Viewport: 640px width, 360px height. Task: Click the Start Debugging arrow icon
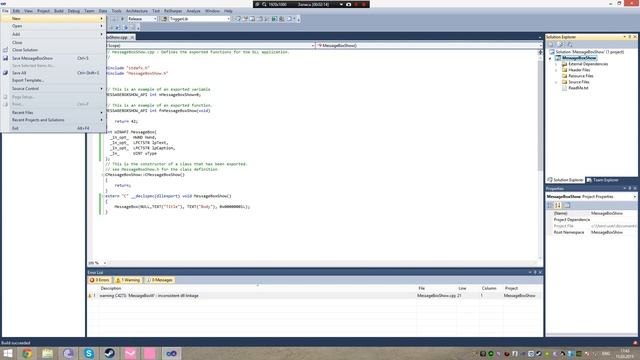(x=122, y=19)
